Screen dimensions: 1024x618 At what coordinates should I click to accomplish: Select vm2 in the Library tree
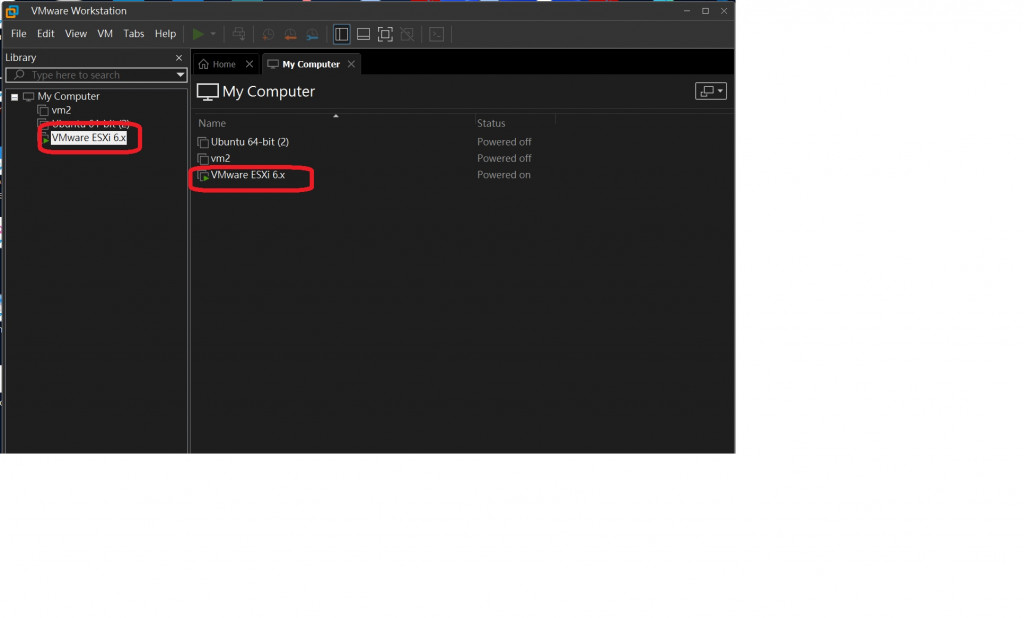point(61,110)
